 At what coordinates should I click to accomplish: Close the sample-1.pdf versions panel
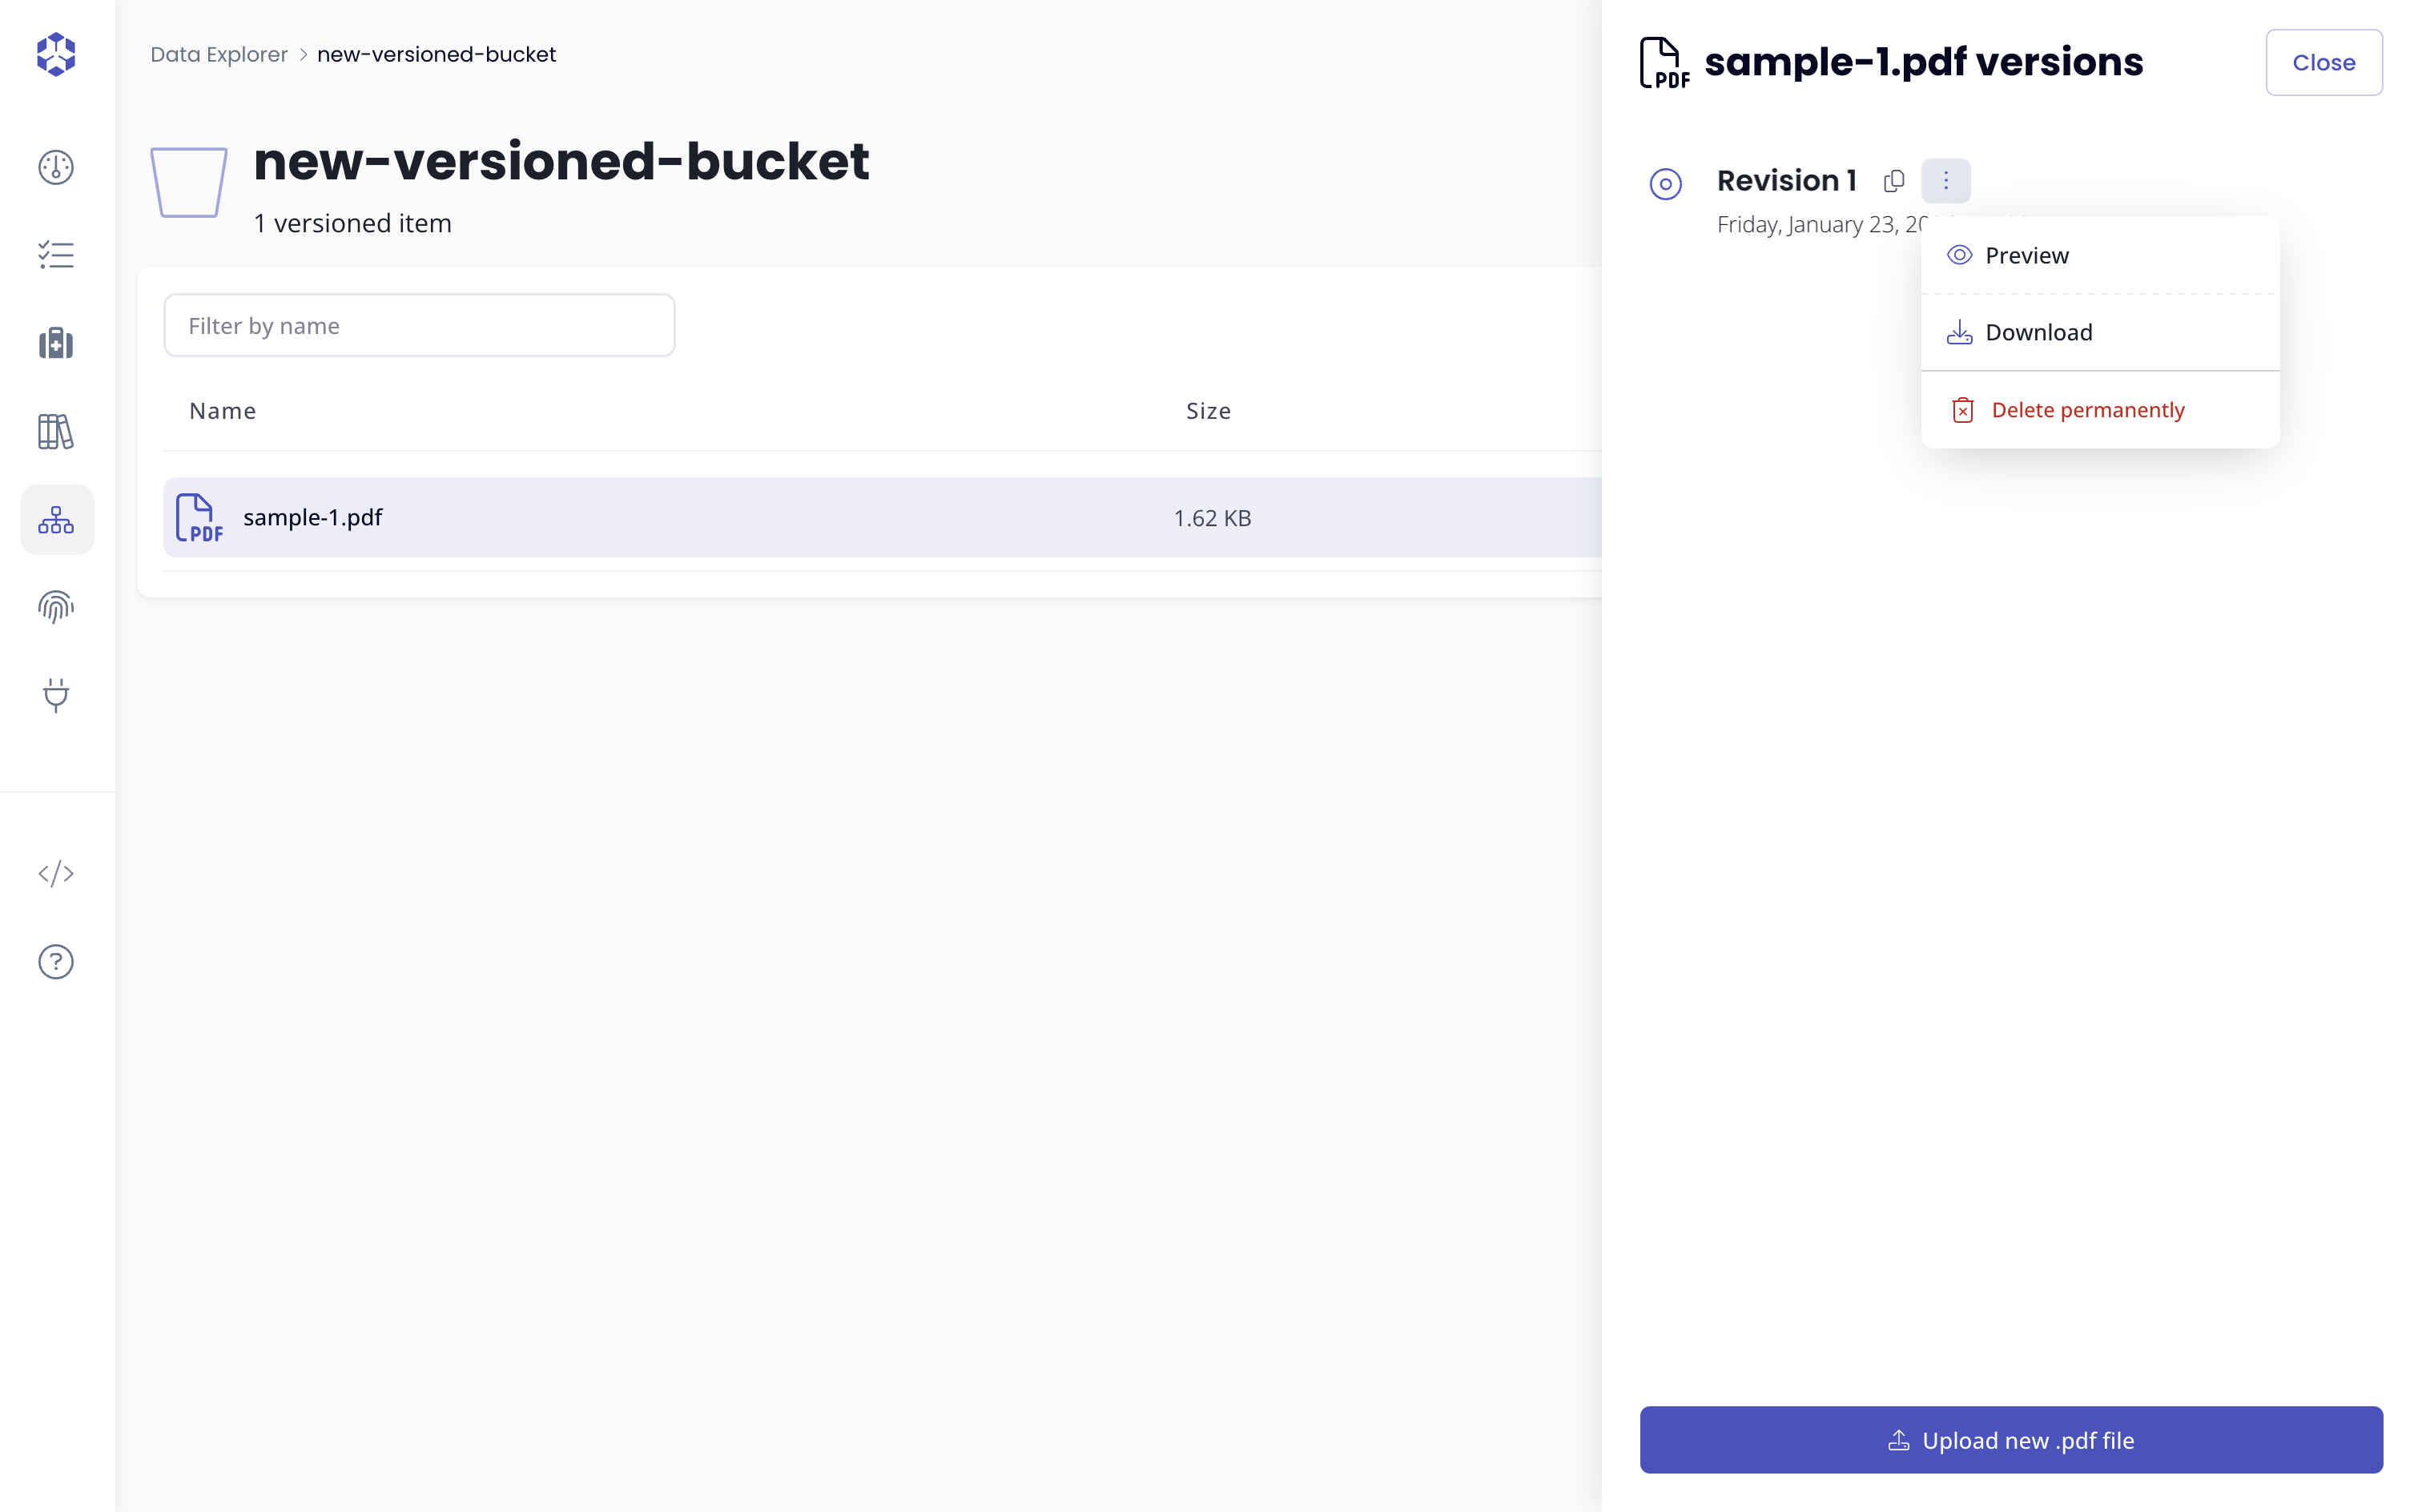[2323, 62]
